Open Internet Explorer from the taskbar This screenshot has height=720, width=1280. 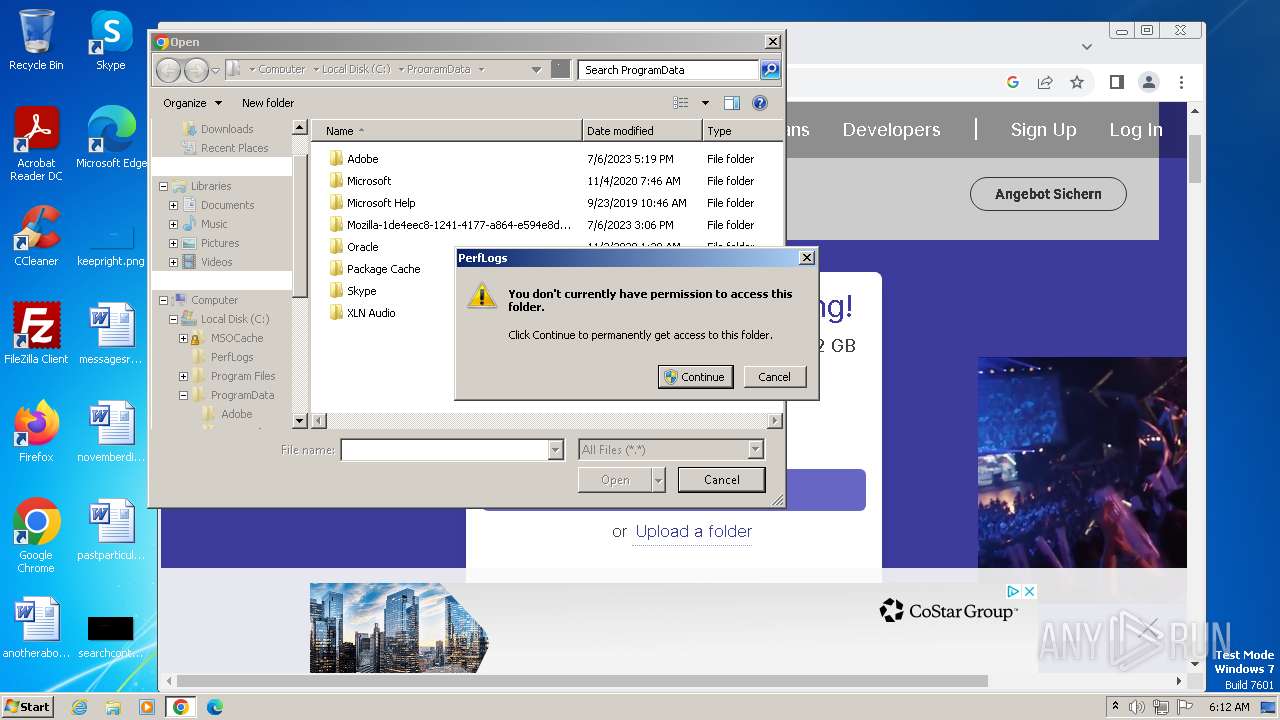(x=79, y=707)
